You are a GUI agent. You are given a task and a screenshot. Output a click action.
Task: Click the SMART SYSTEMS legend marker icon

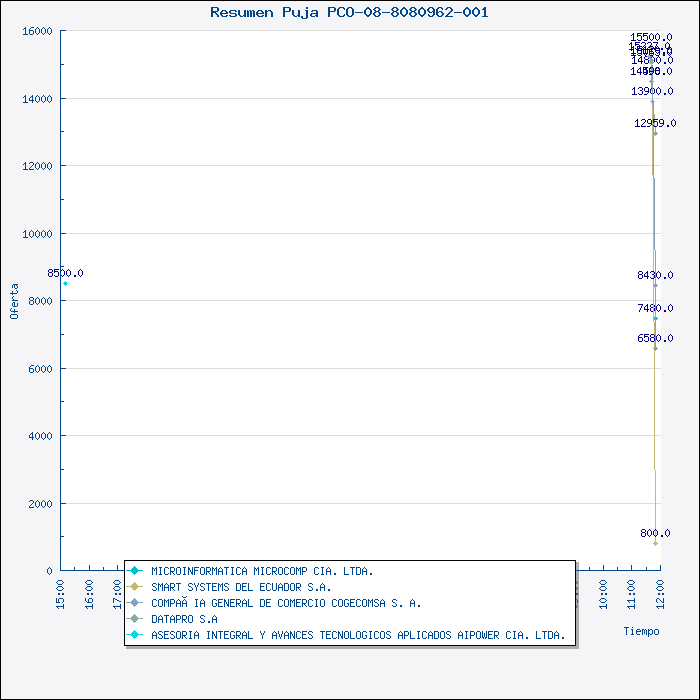click(133, 587)
